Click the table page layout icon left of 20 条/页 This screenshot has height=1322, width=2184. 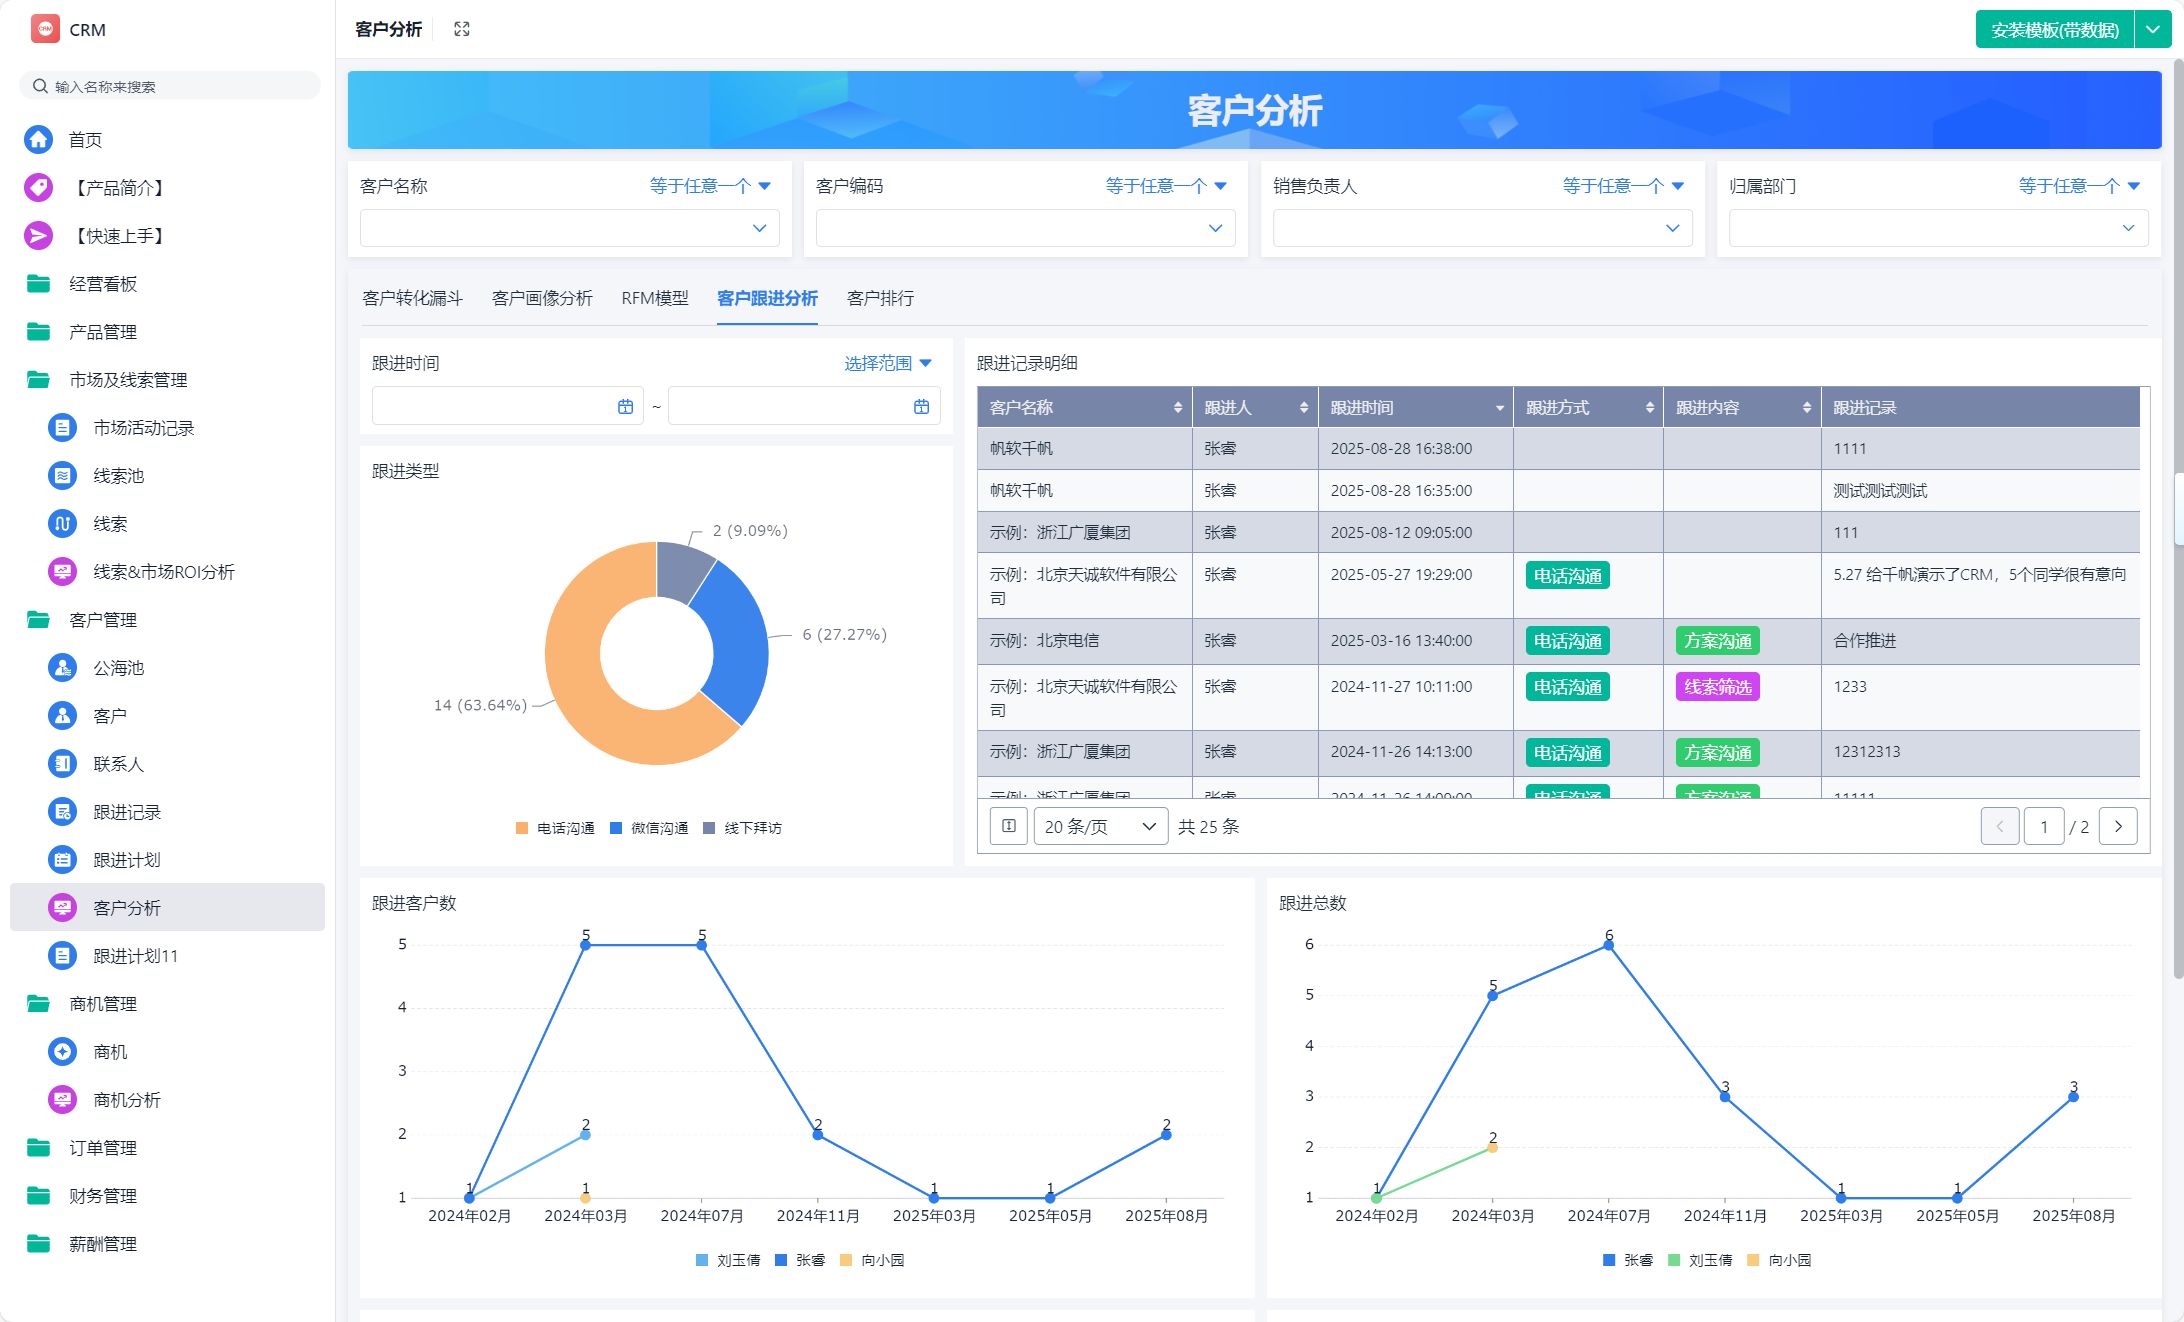pos(1008,826)
